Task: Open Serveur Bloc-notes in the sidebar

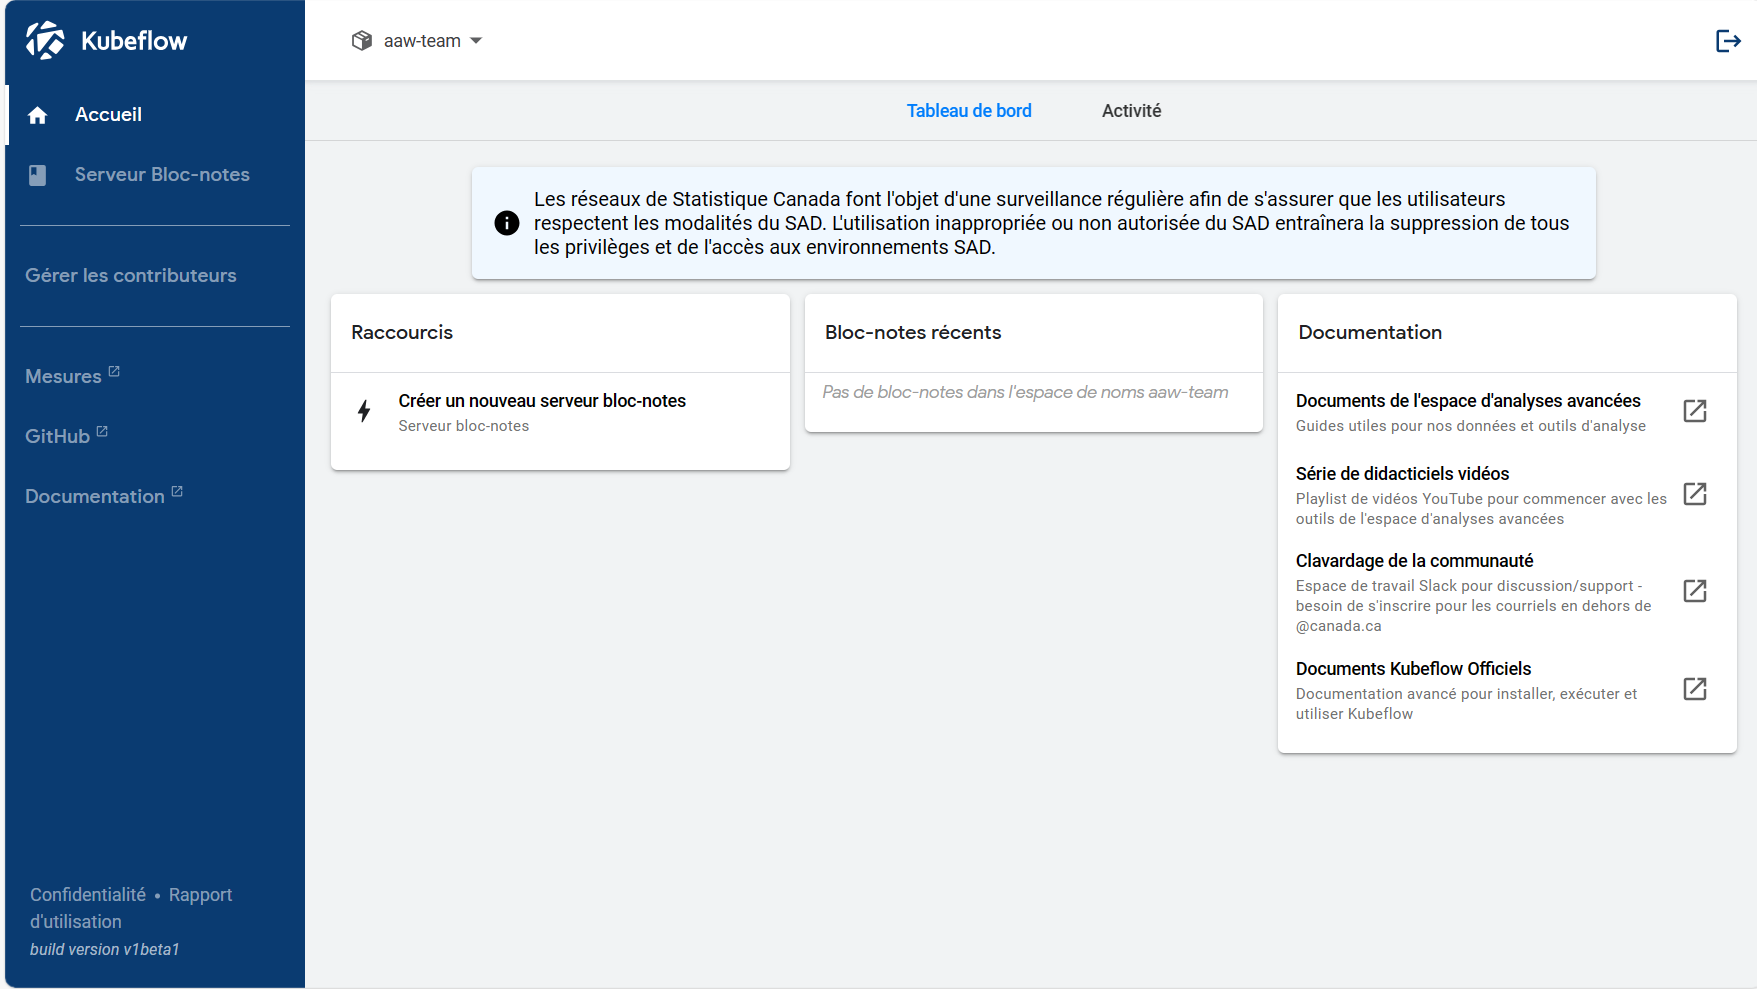Action: [x=155, y=175]
